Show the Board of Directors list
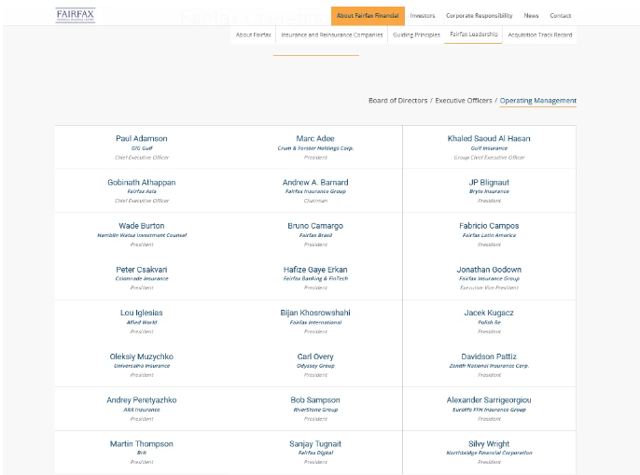Screen dimensions: 640x475 tap(398, 101)
